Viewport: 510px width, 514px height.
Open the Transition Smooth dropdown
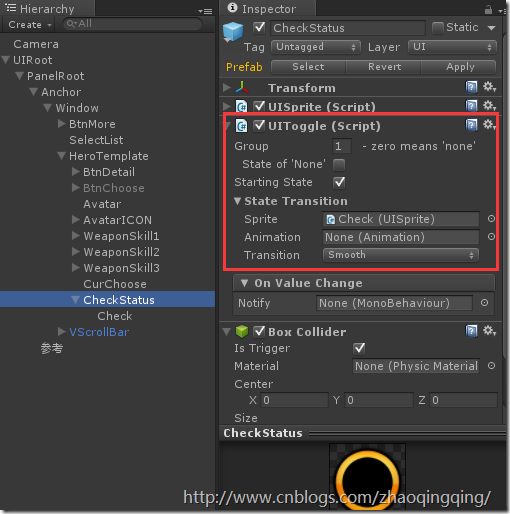(x=401, y=255)
